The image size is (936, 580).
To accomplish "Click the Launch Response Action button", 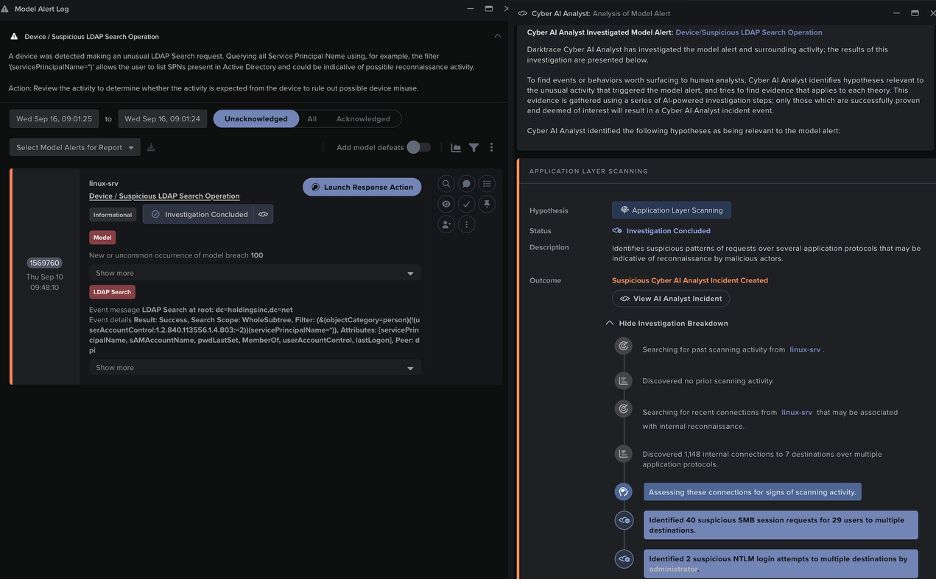I will [362, 187].
